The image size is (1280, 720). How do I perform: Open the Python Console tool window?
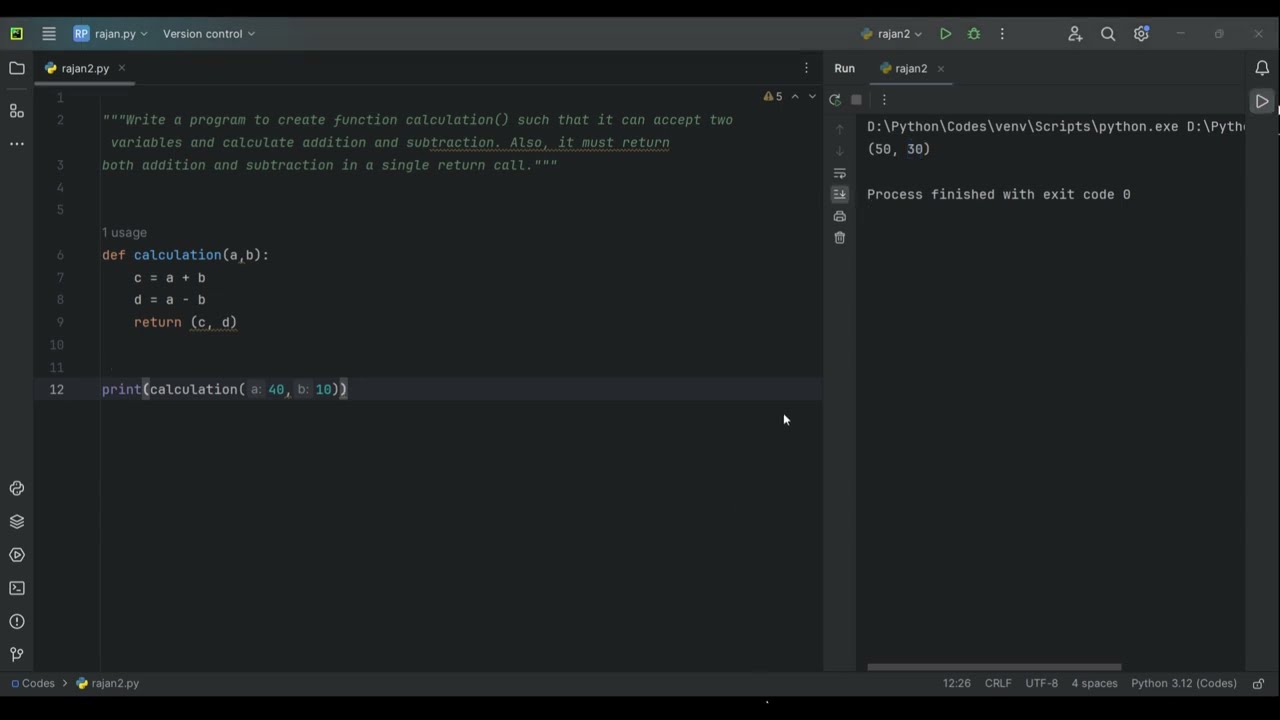[x=17, y=488]
